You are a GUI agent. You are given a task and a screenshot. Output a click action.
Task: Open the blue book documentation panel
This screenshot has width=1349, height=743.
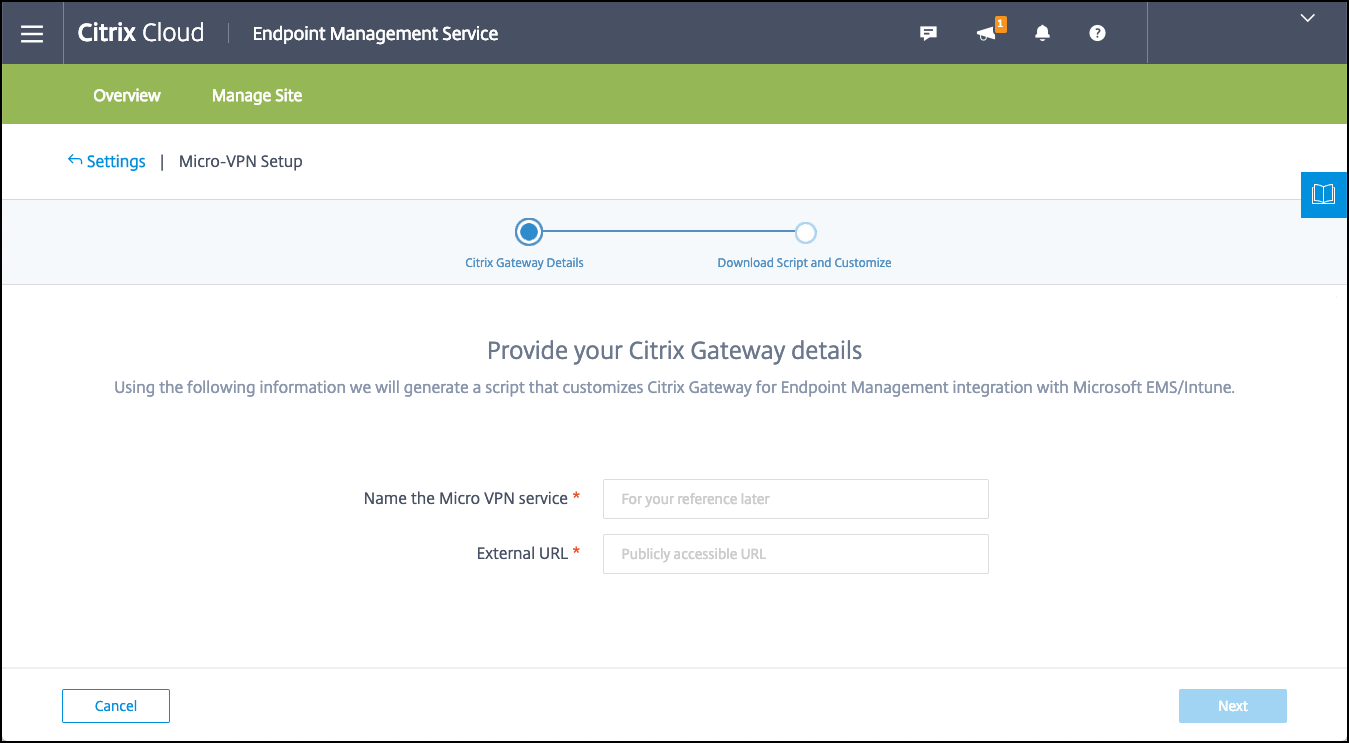[1323, 194]
